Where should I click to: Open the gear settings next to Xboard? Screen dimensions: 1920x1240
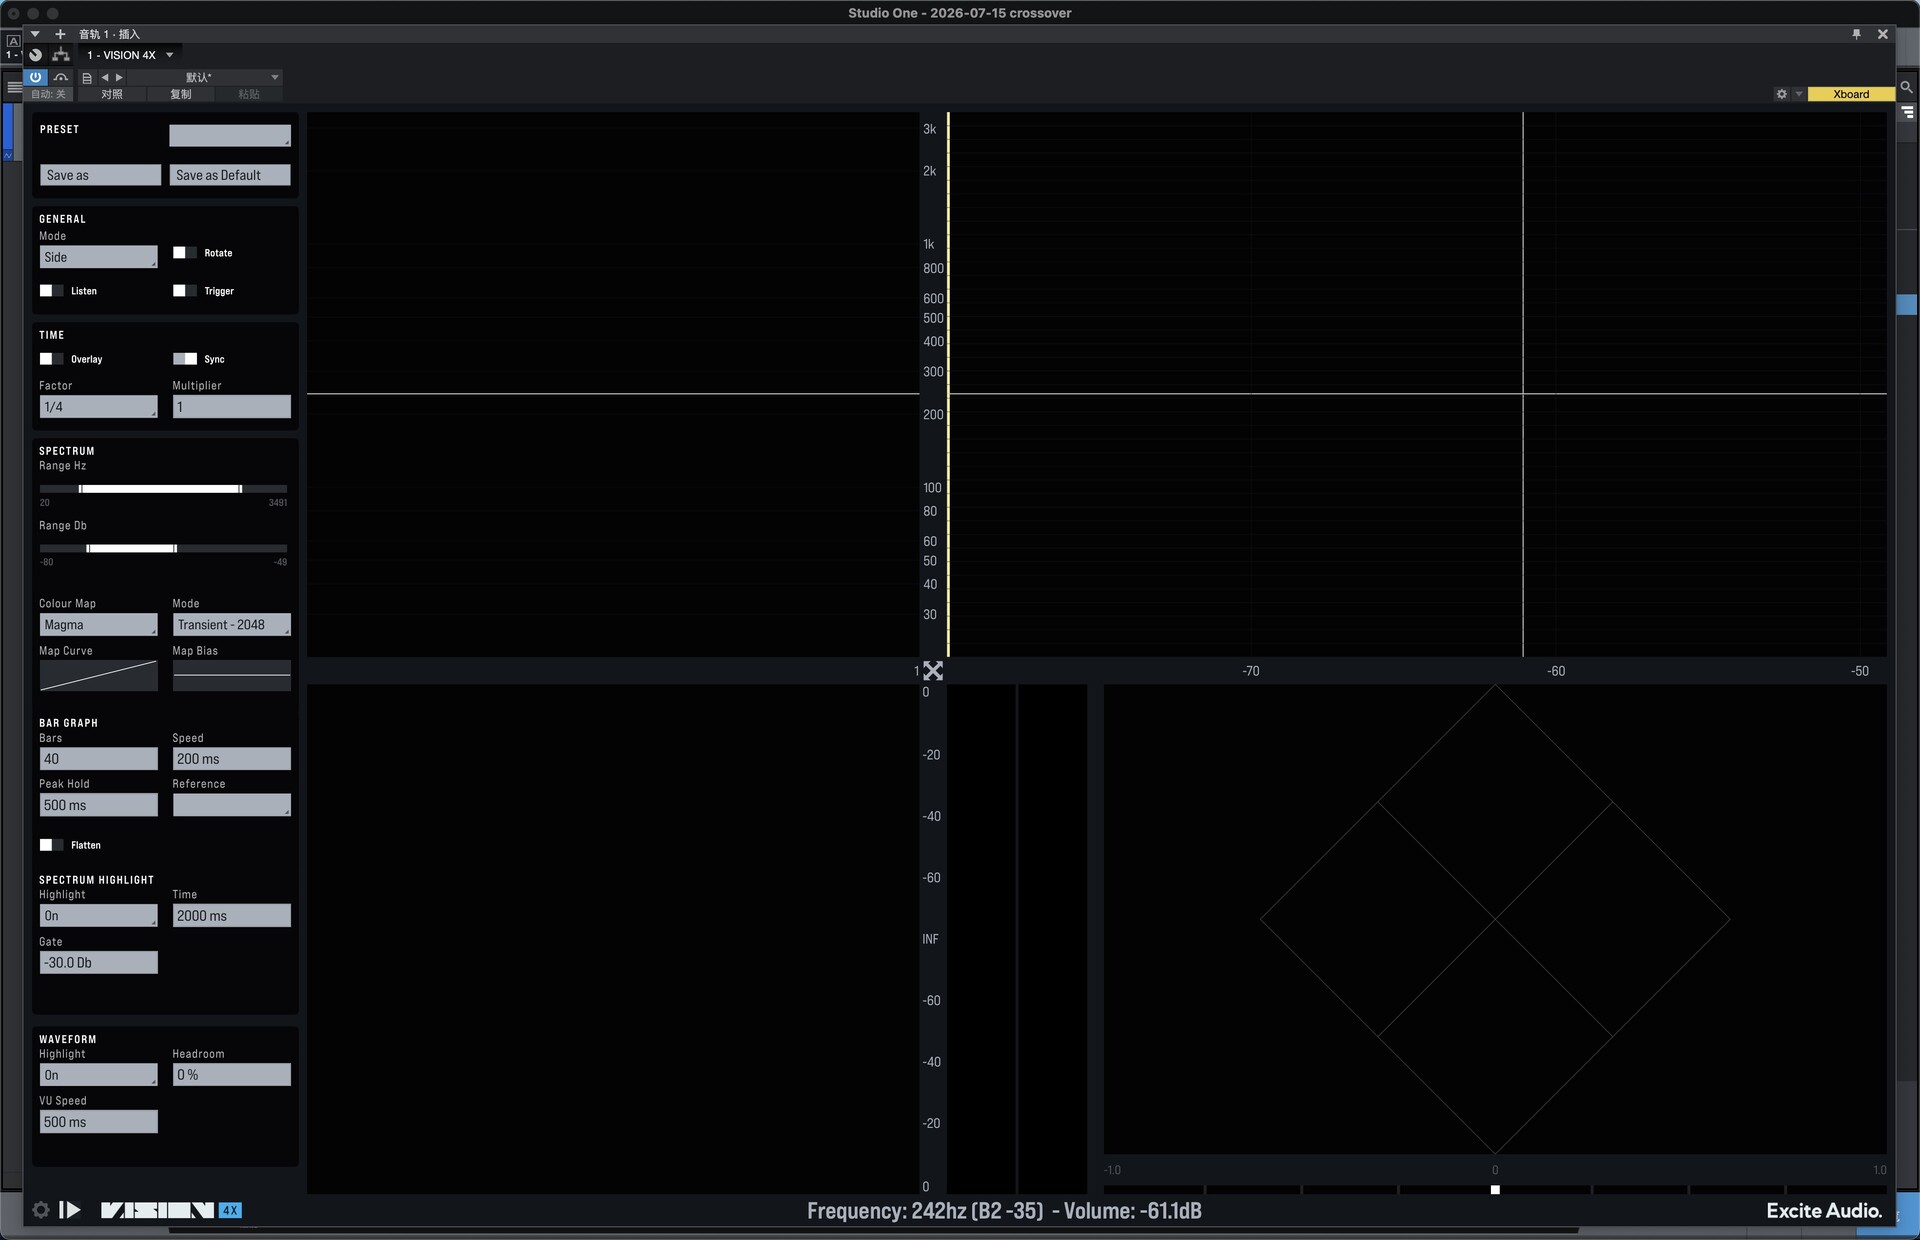pos(1781,94)
